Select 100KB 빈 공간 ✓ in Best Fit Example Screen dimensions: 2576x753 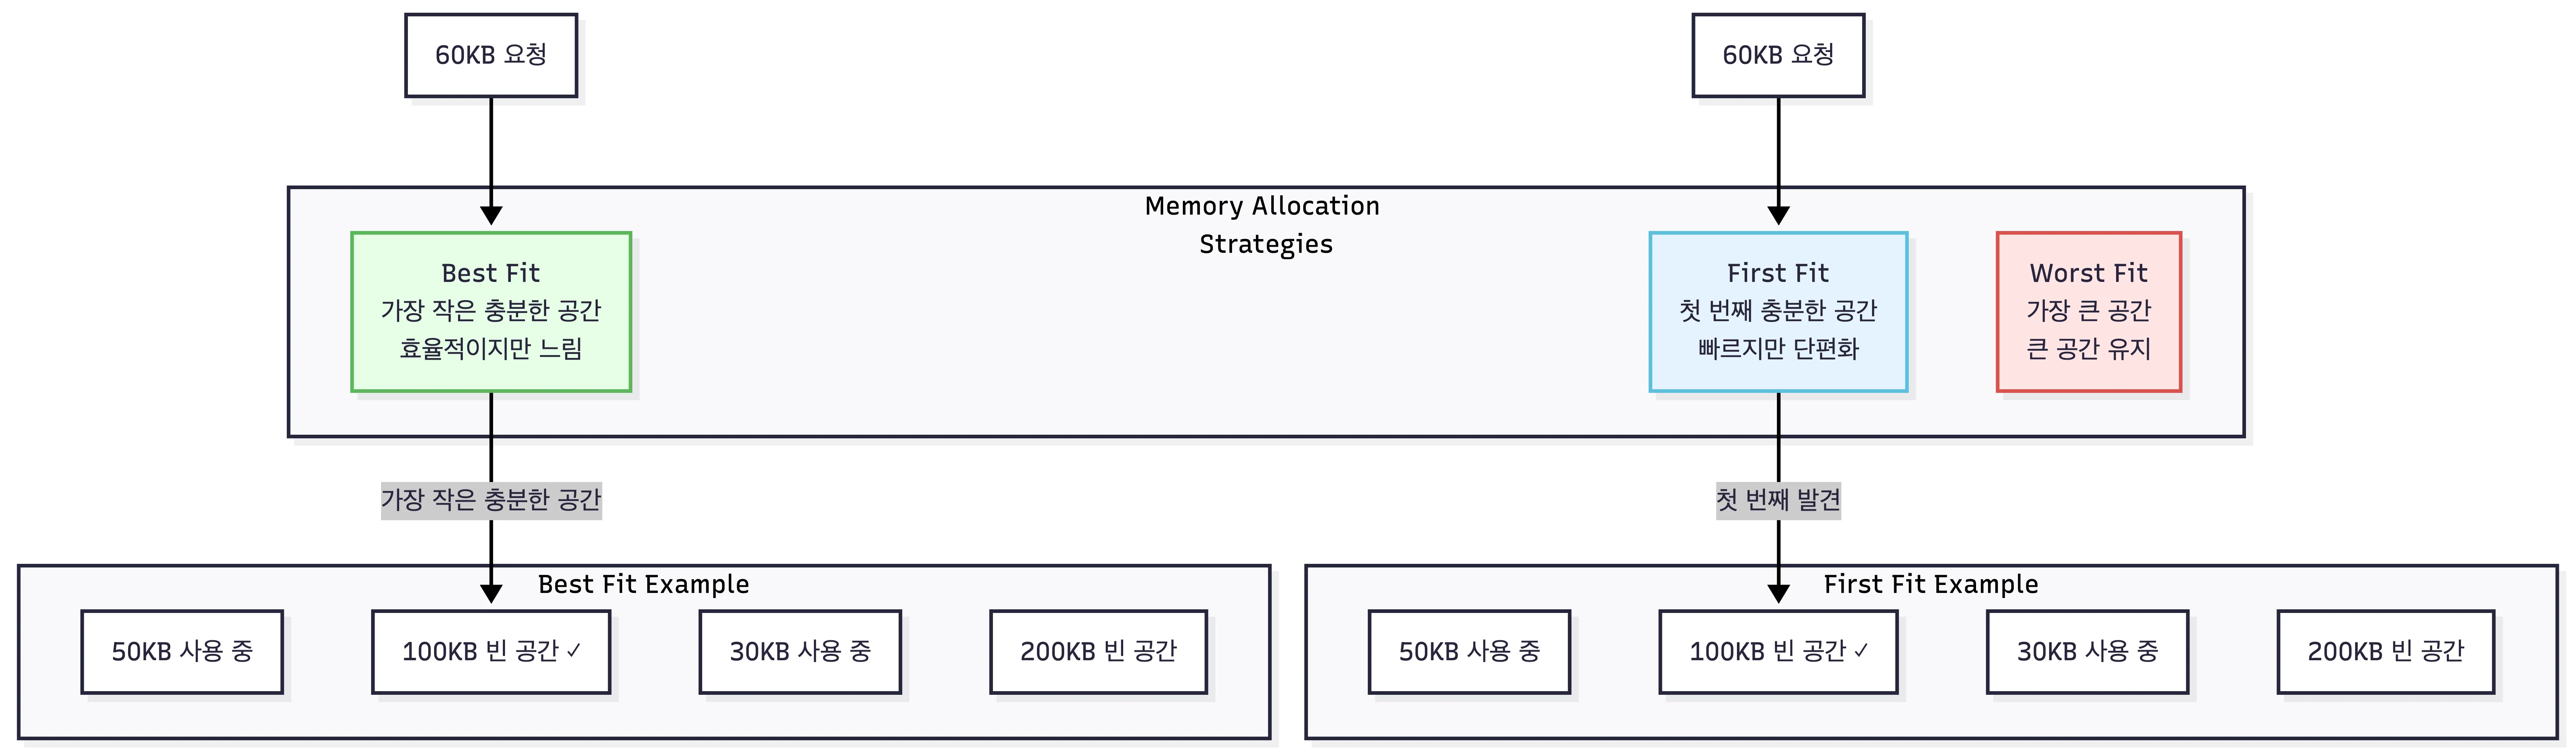pos(491,651)
